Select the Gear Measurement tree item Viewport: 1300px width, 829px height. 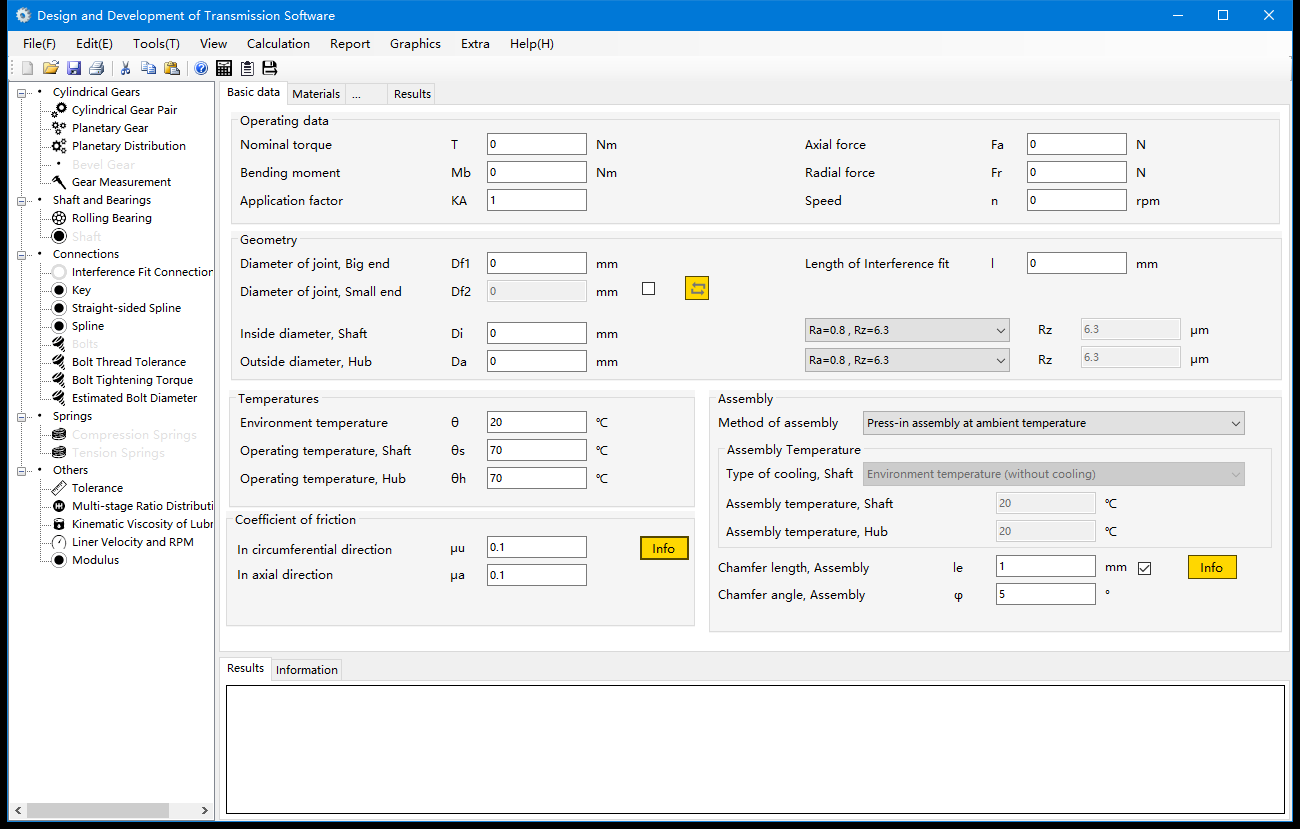coord(121,182)
